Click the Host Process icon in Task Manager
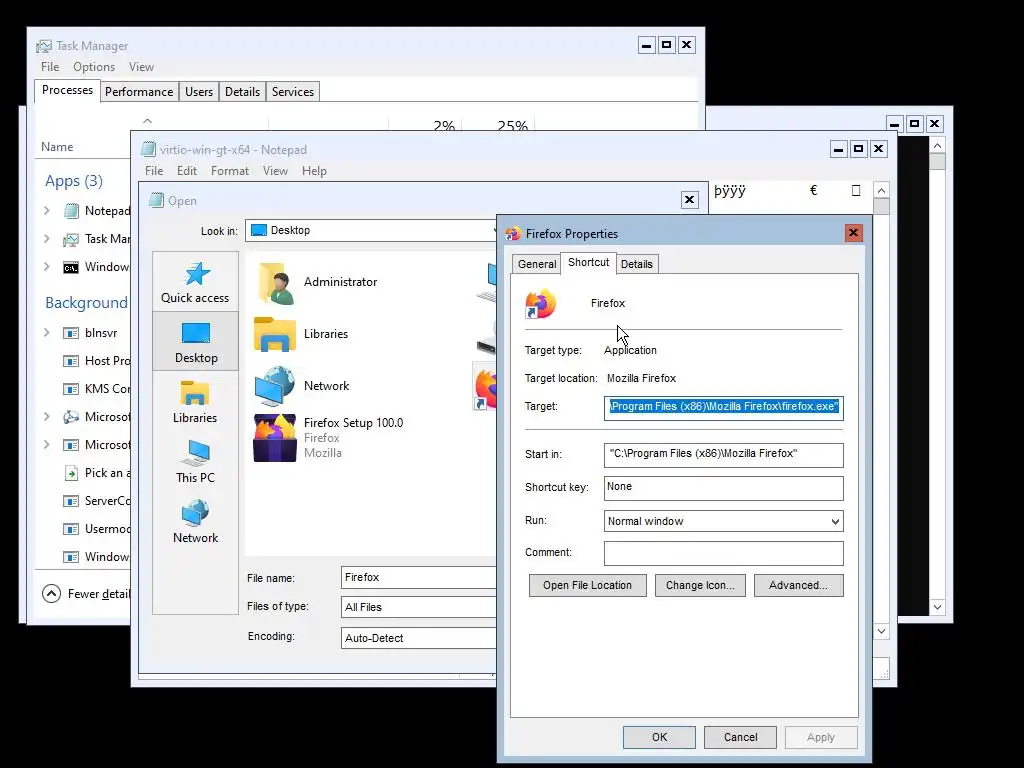 point(71,361)
